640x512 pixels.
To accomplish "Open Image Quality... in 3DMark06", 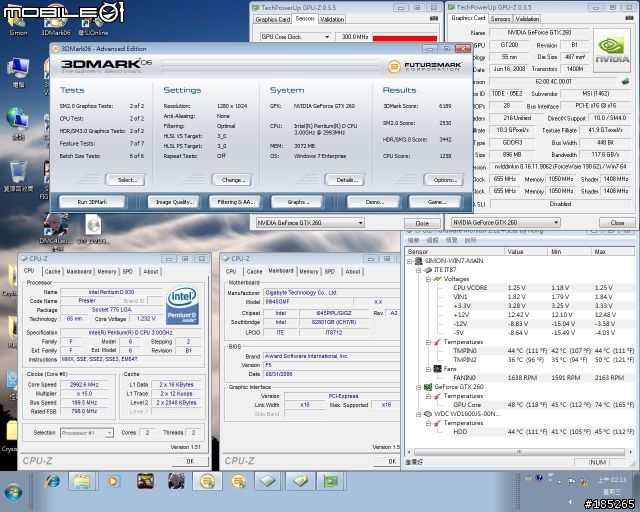I will [174, 202].
